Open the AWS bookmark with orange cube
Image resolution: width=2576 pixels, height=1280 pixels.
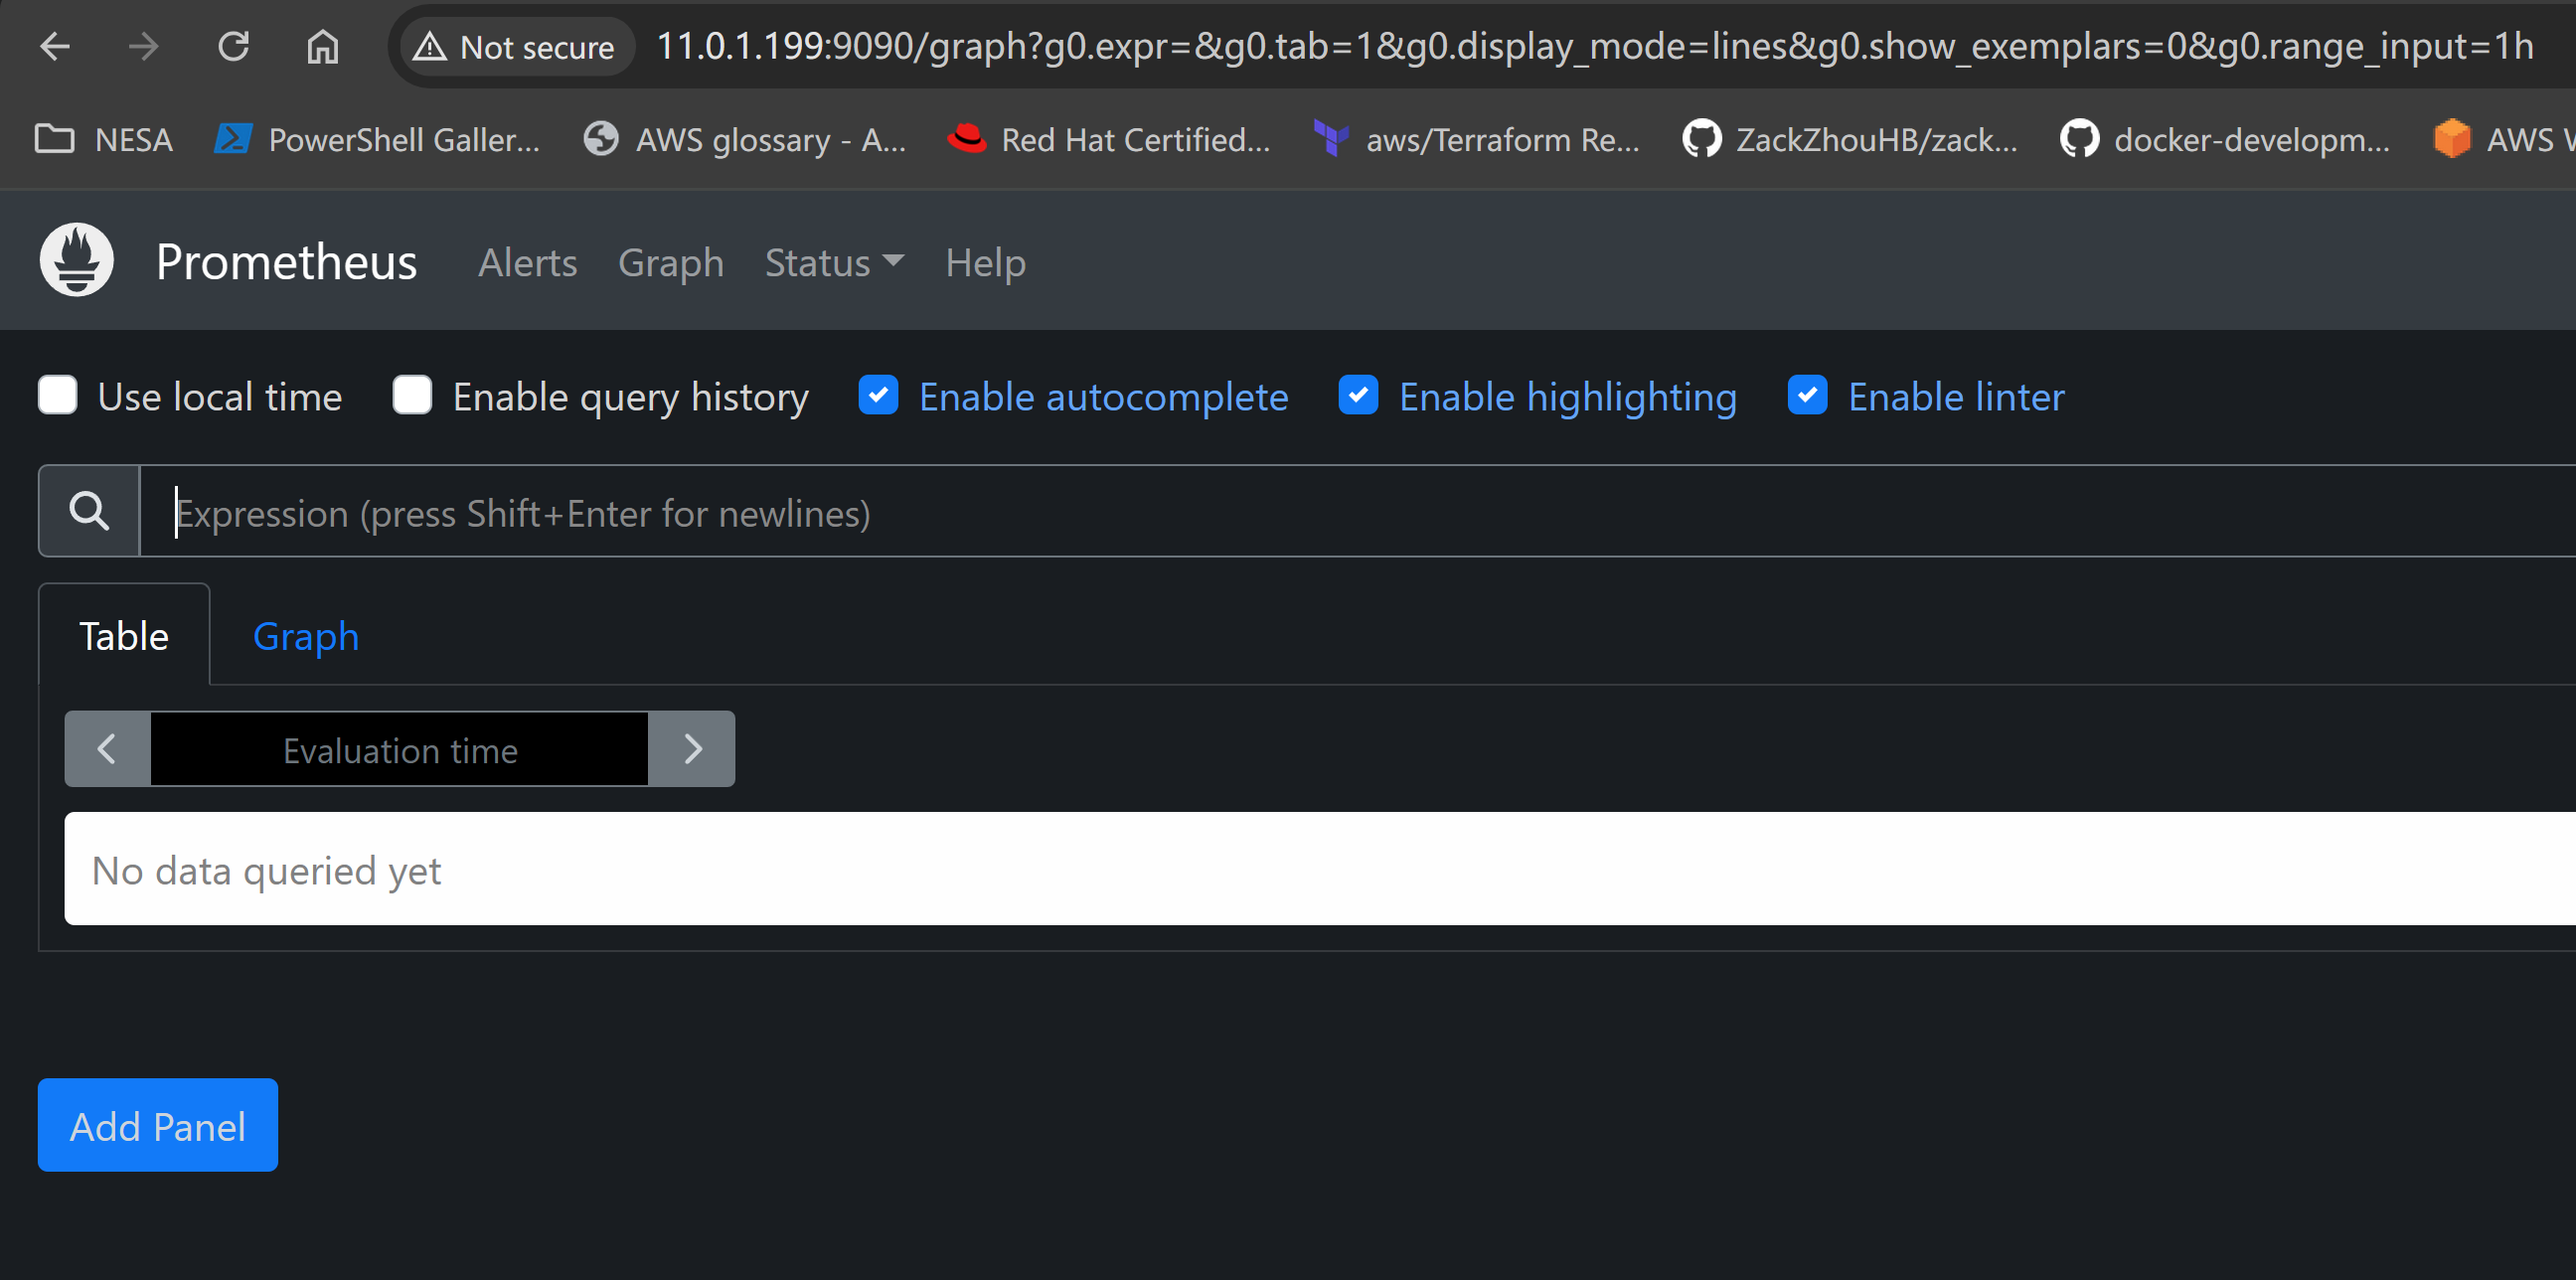2503,139
